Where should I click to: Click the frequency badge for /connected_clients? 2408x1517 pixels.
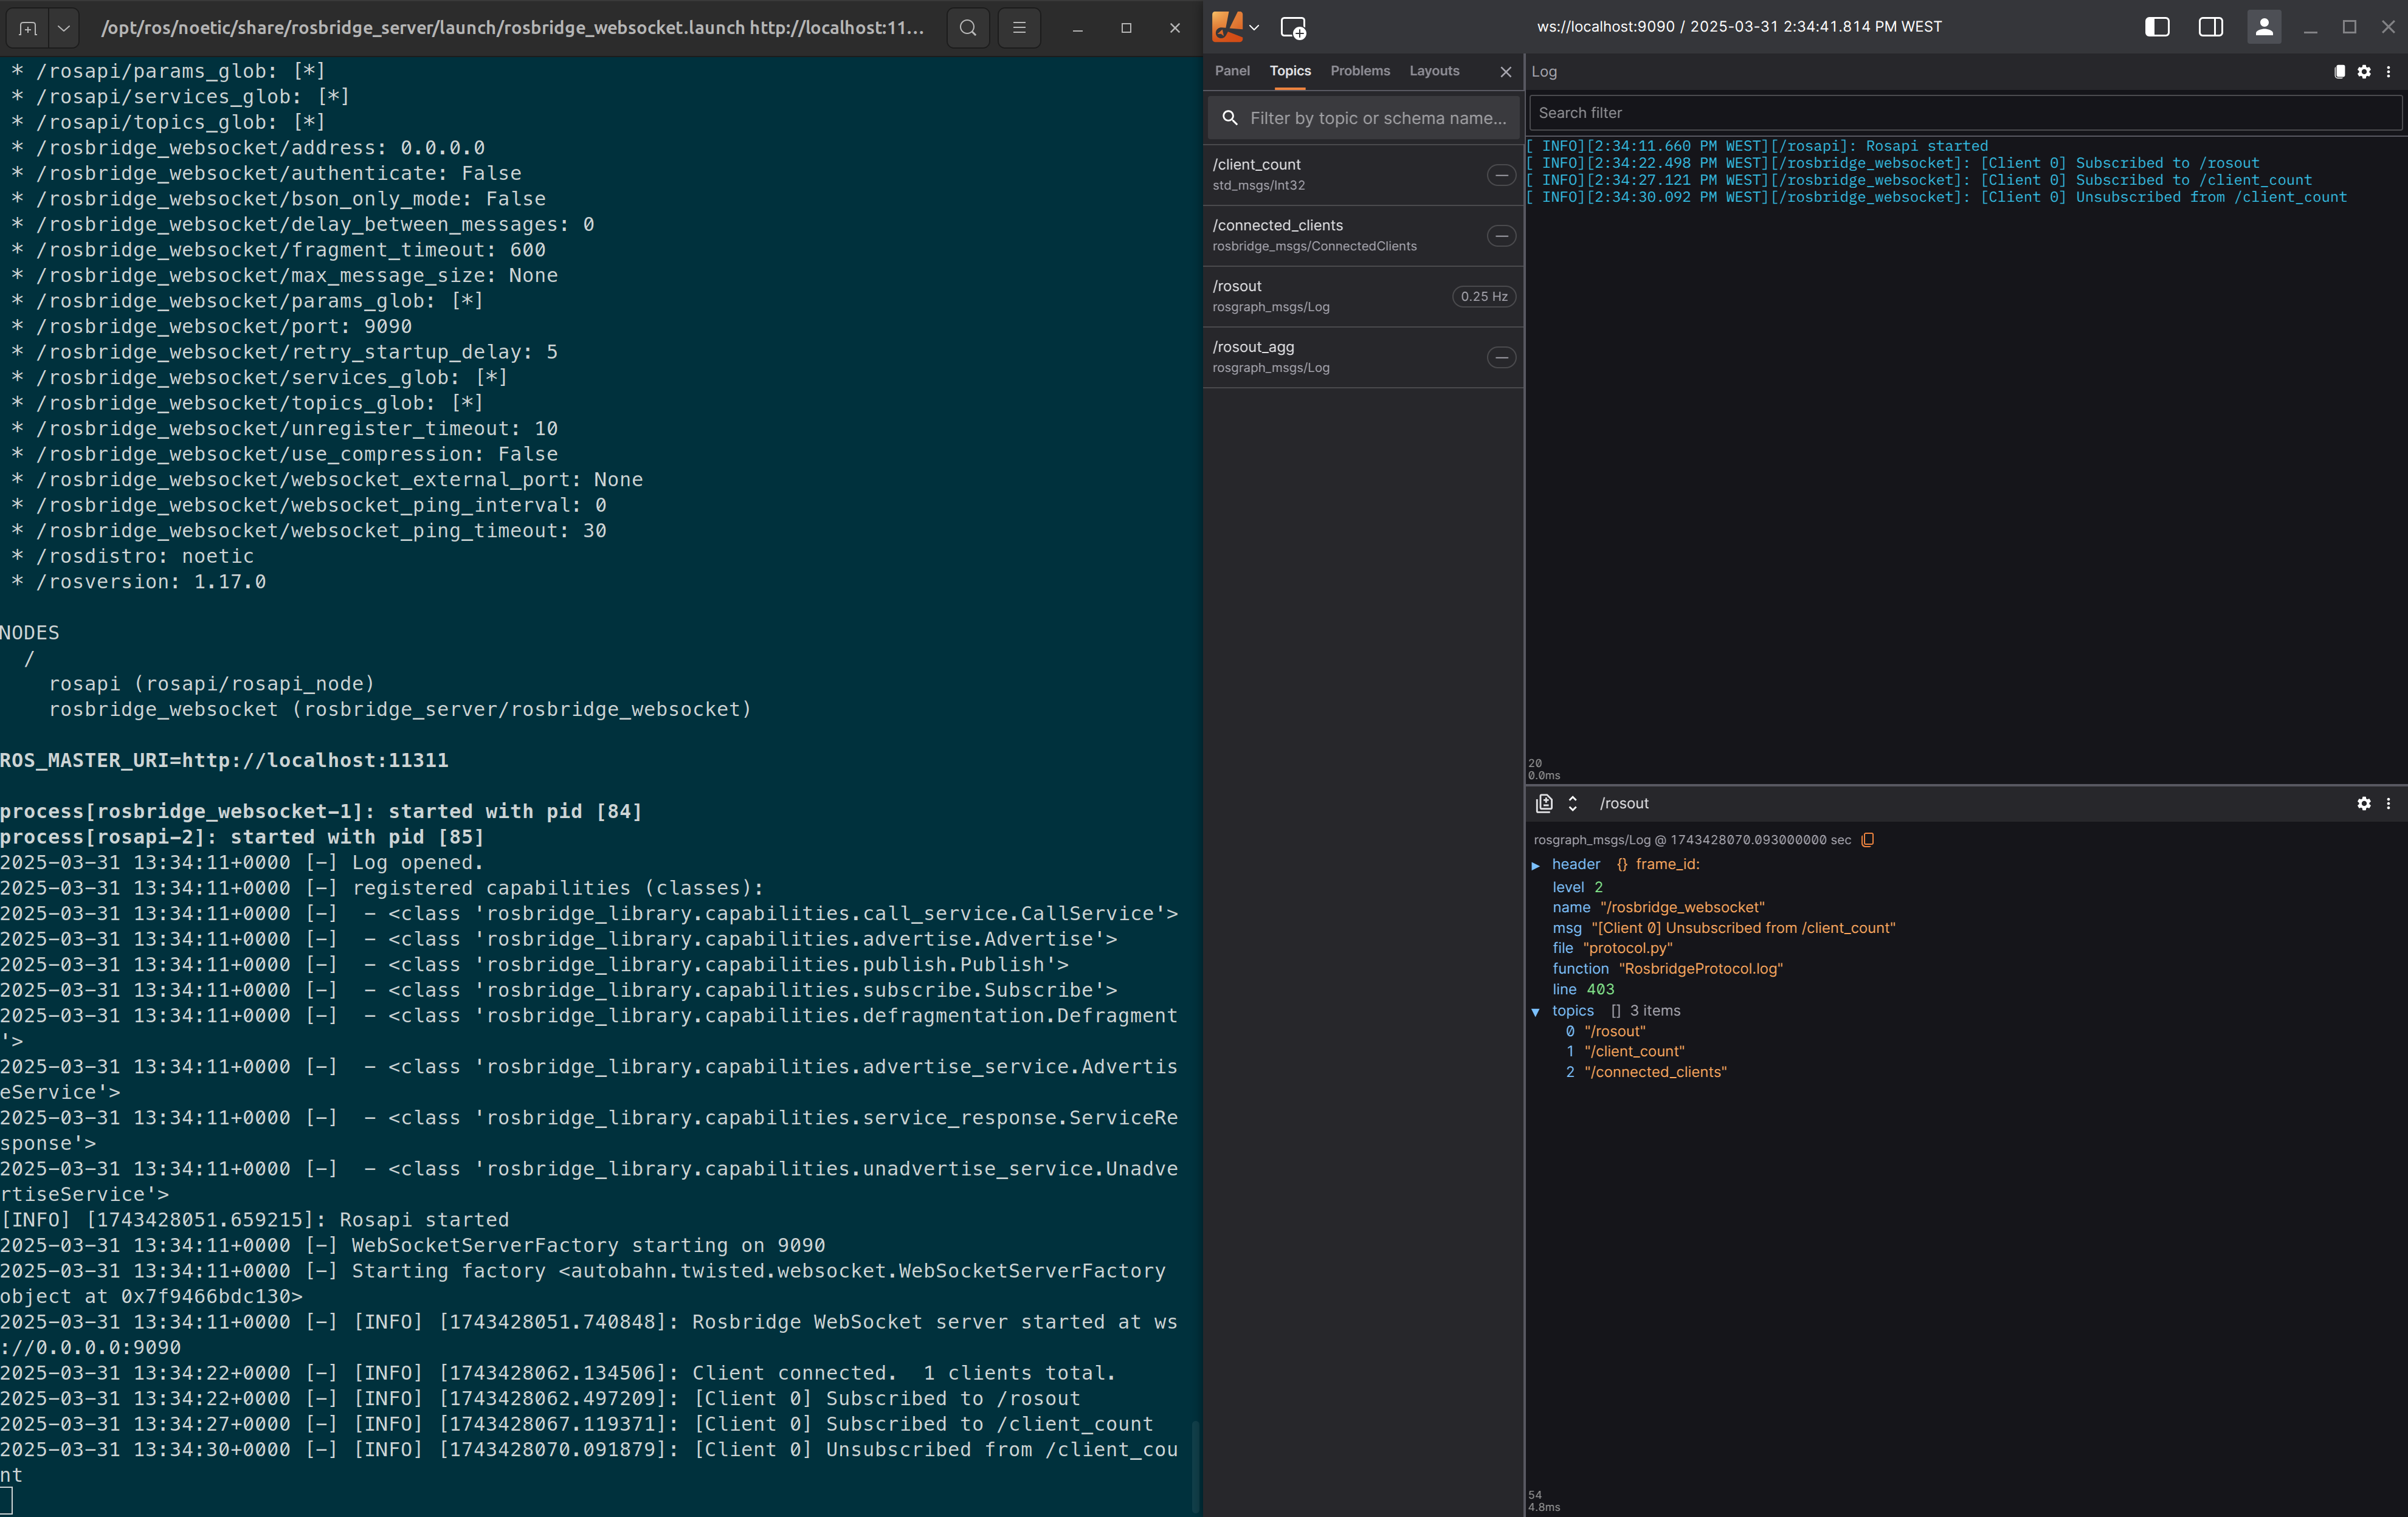pyautogui.click(x=1501, y=236)
